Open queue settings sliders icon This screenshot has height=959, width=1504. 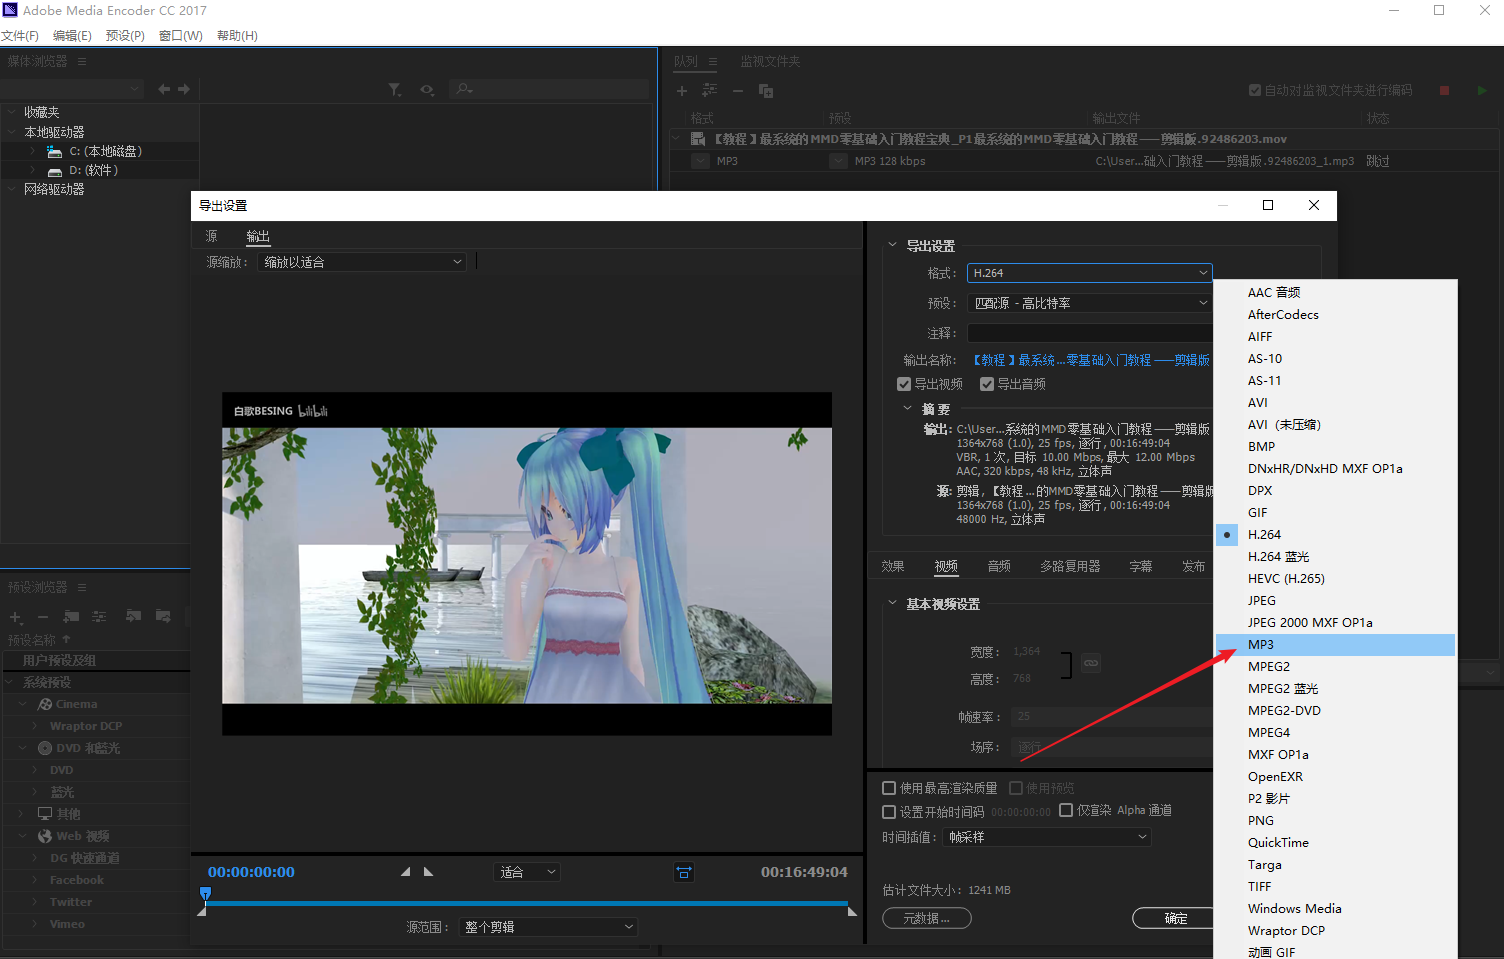[x=709, y=91]
